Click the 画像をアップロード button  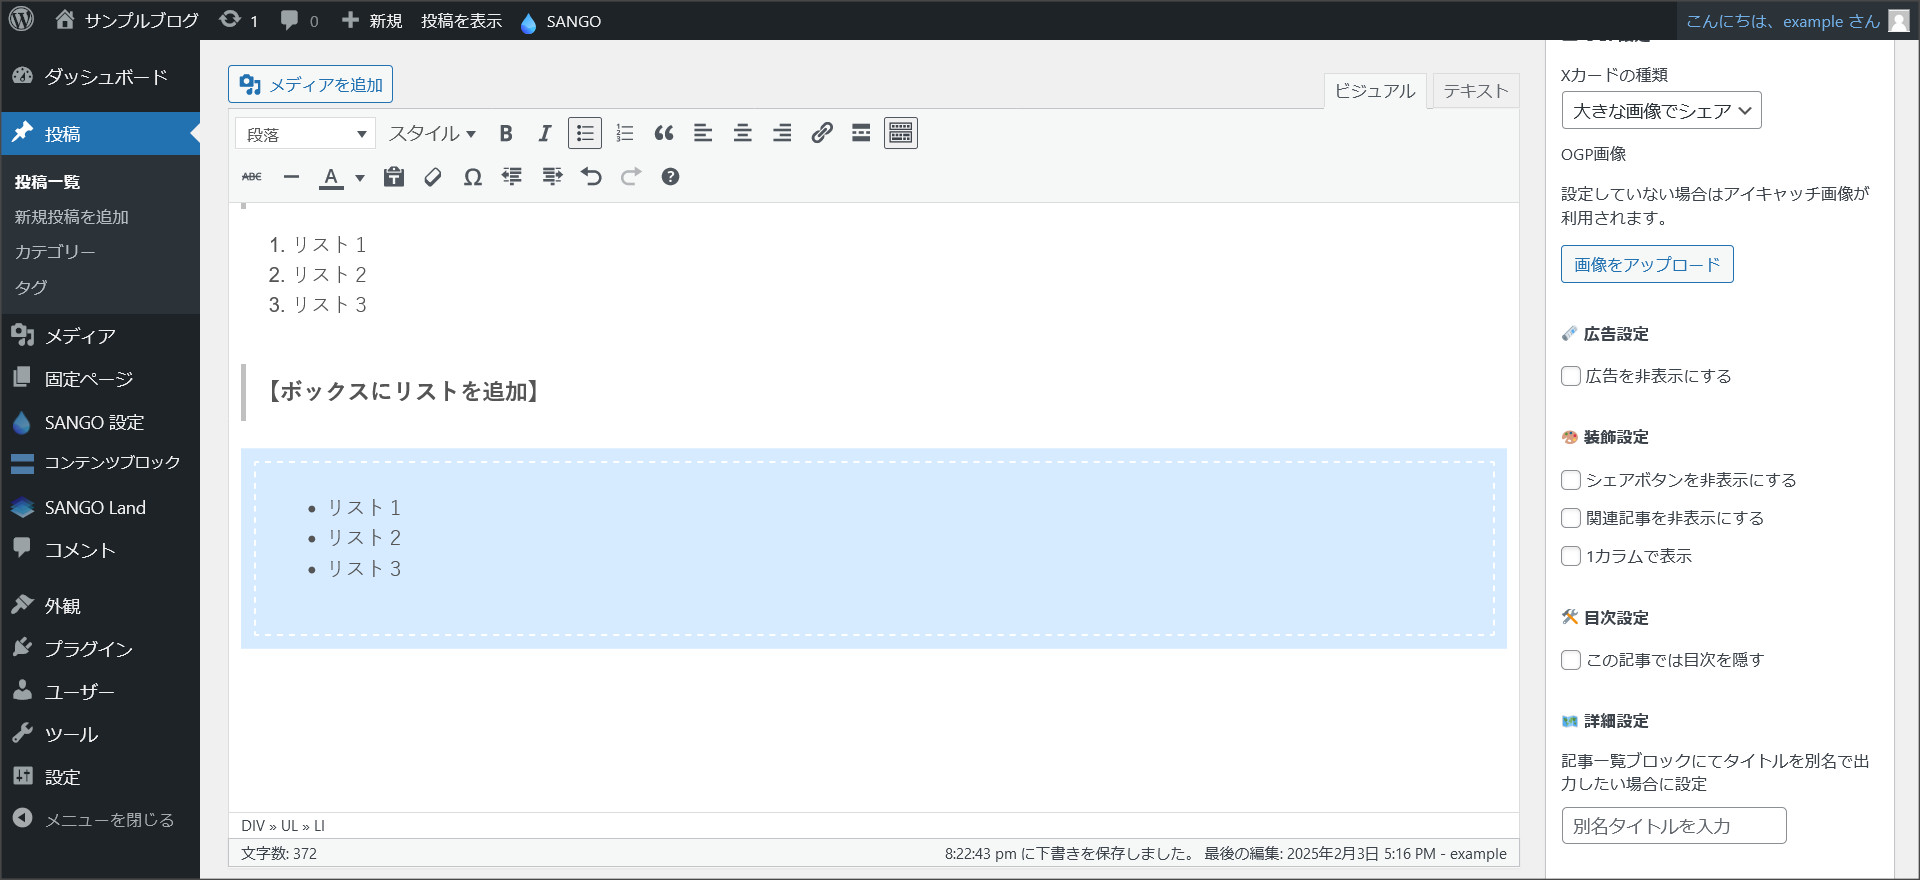[x=1646, y=265]
